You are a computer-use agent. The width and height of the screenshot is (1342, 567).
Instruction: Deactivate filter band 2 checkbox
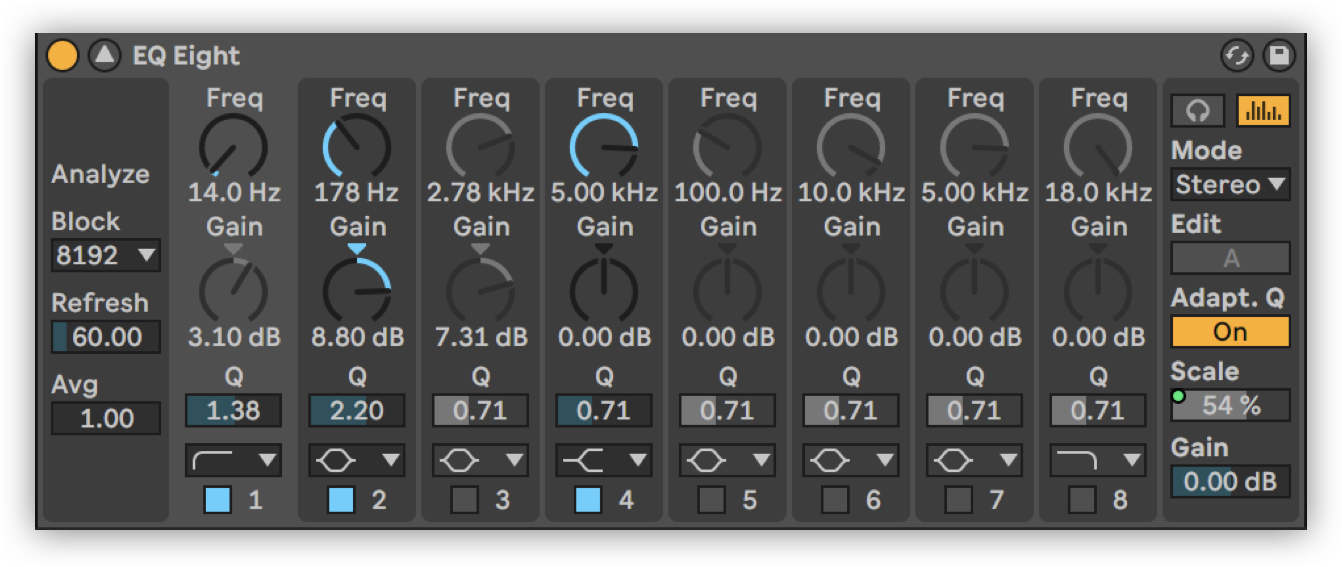(x=341, y=499)
